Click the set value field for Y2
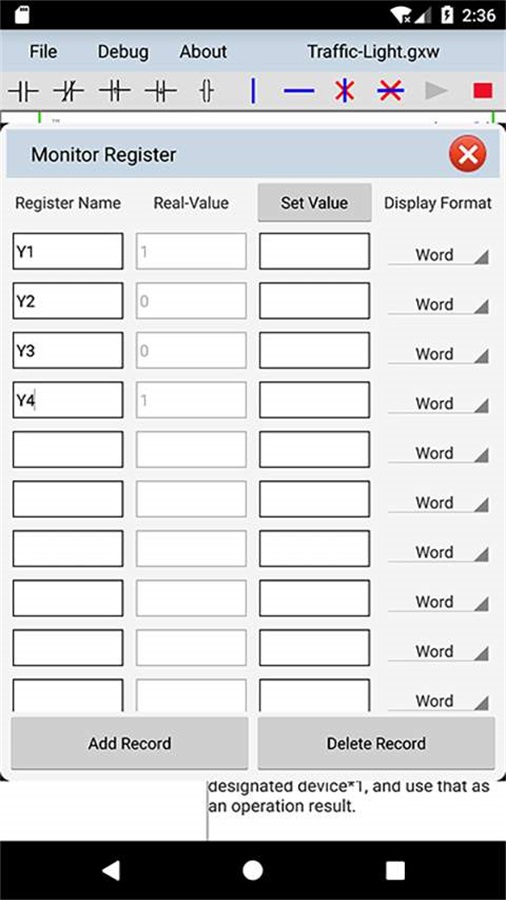 coord(314,301)
